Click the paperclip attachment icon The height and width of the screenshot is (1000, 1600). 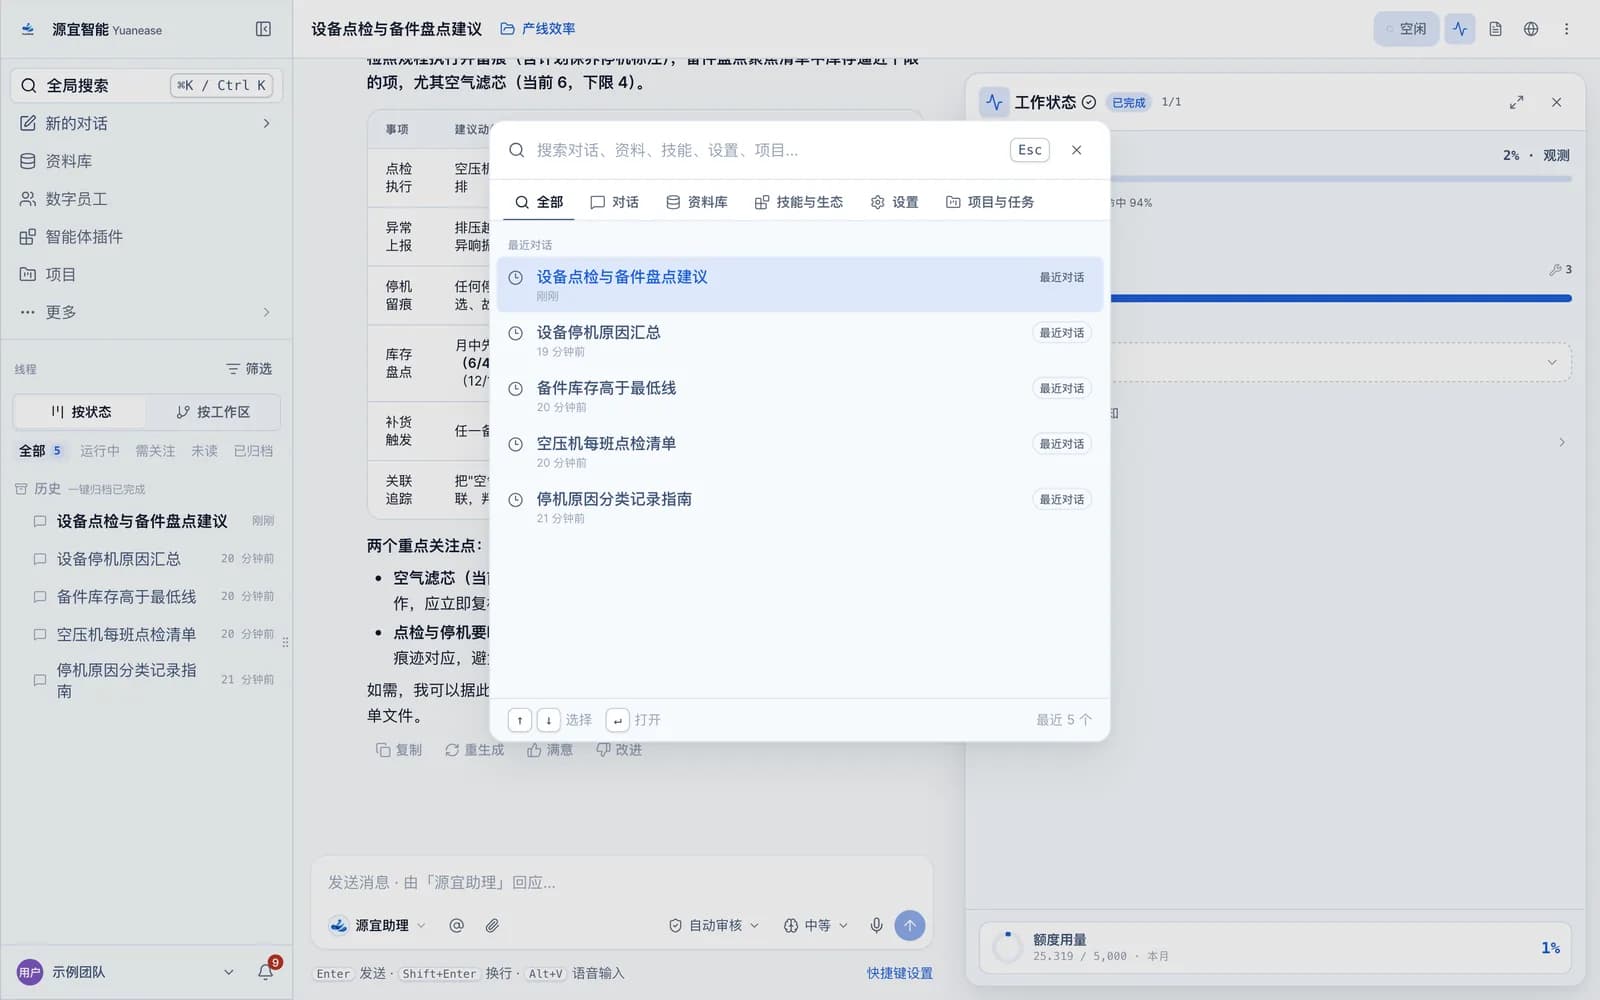click(x=492, y=926)
